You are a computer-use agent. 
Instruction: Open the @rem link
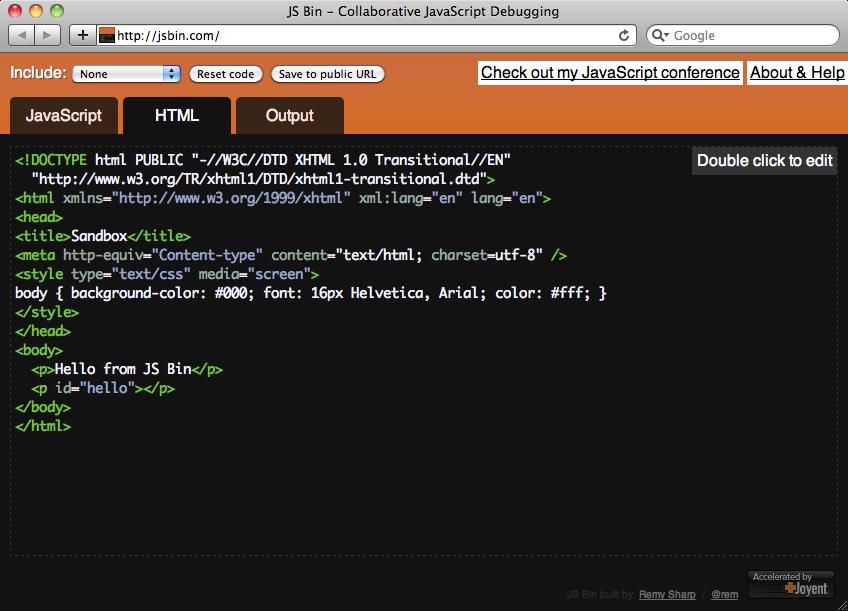click(x=724, y=594)
